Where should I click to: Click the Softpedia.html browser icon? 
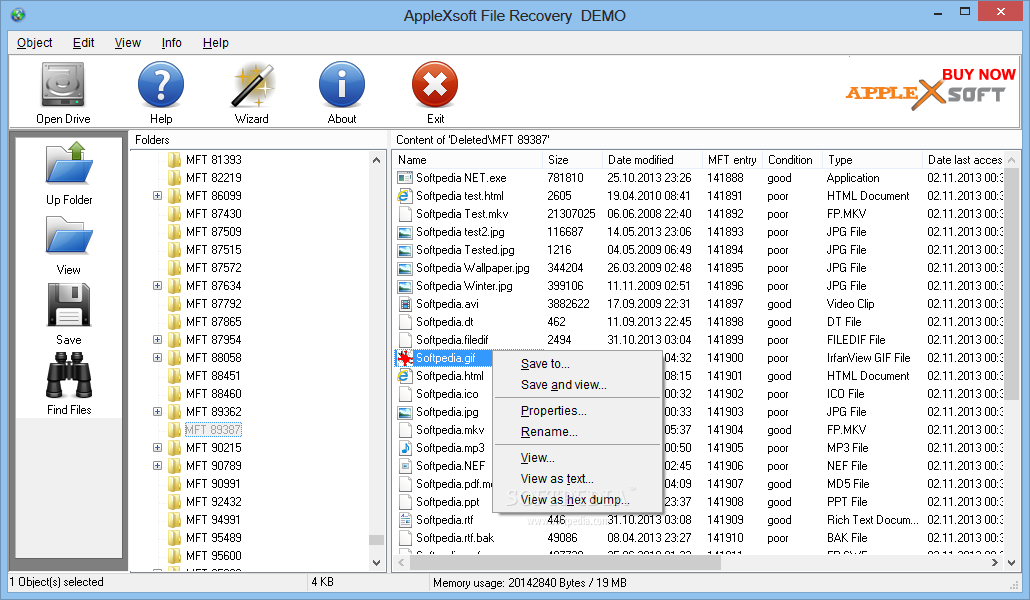click(405, 376)
